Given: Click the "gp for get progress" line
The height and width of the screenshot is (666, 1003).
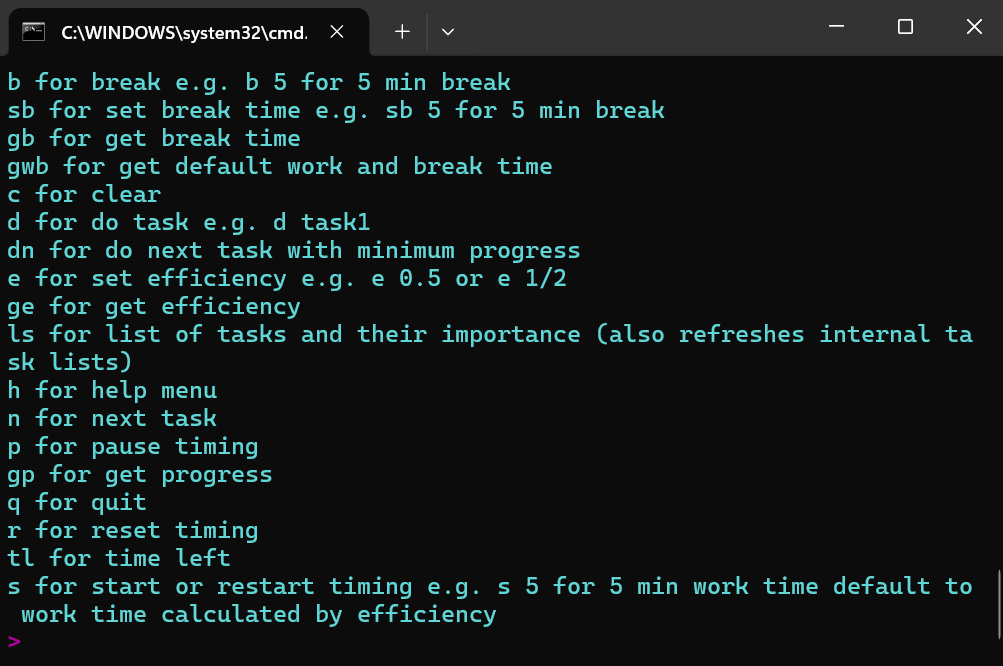Looking at the screenshot, I should click(140, 474).
